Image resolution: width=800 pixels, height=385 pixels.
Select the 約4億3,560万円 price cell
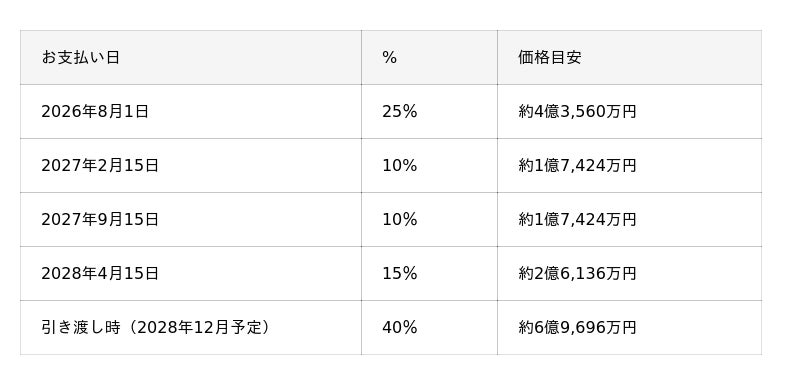[x=629, y=112]
